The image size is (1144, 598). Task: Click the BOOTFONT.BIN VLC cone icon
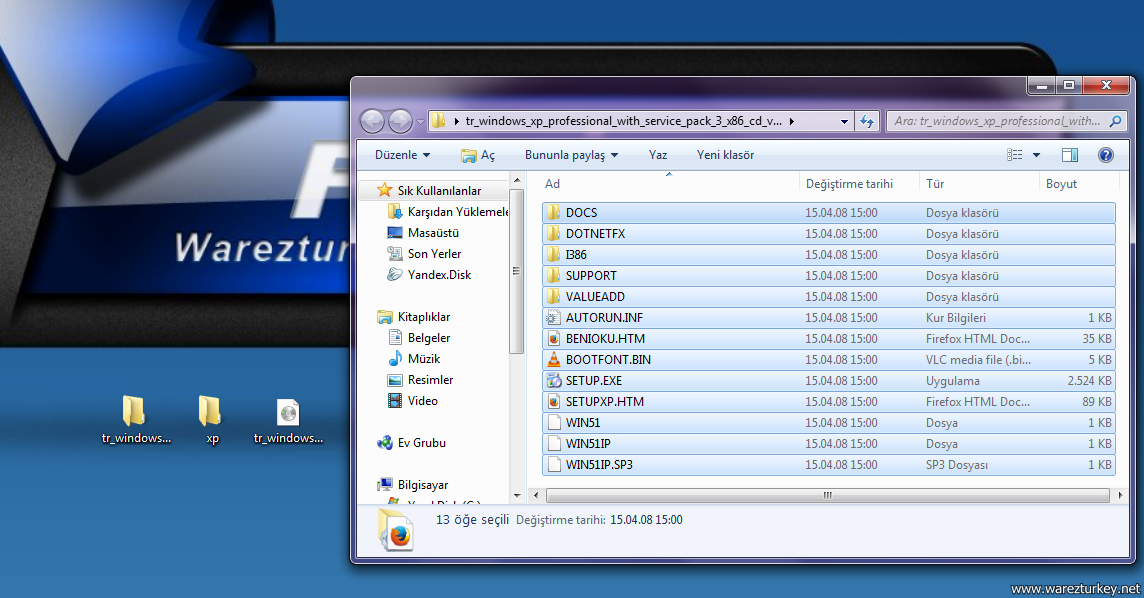click(x=554, y=360)
